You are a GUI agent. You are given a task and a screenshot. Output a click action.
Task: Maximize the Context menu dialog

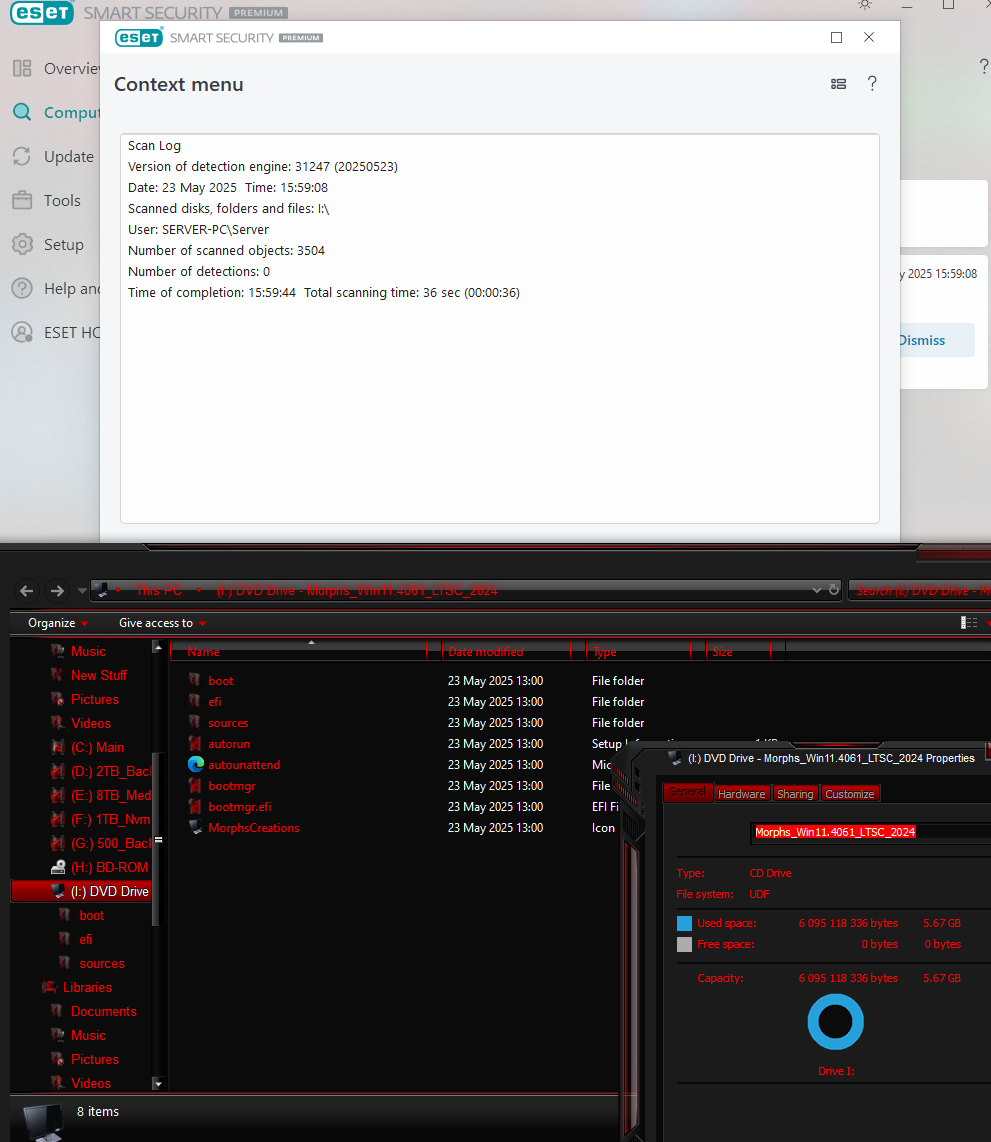click(x=836, y=37)
